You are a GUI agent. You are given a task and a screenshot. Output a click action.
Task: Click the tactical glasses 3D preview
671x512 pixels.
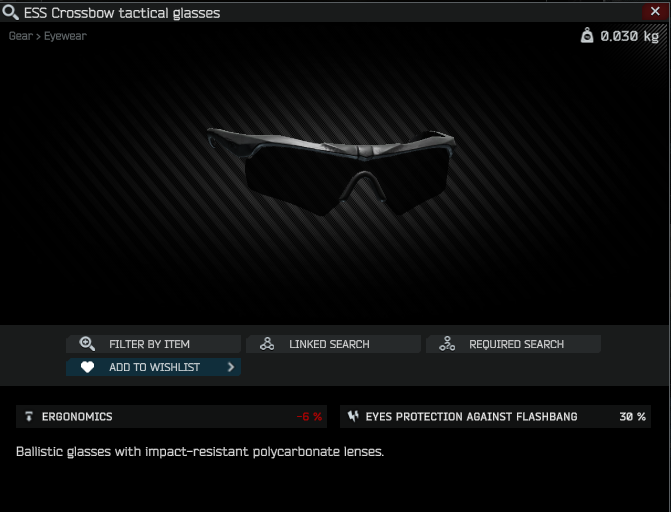coord(331,171)
